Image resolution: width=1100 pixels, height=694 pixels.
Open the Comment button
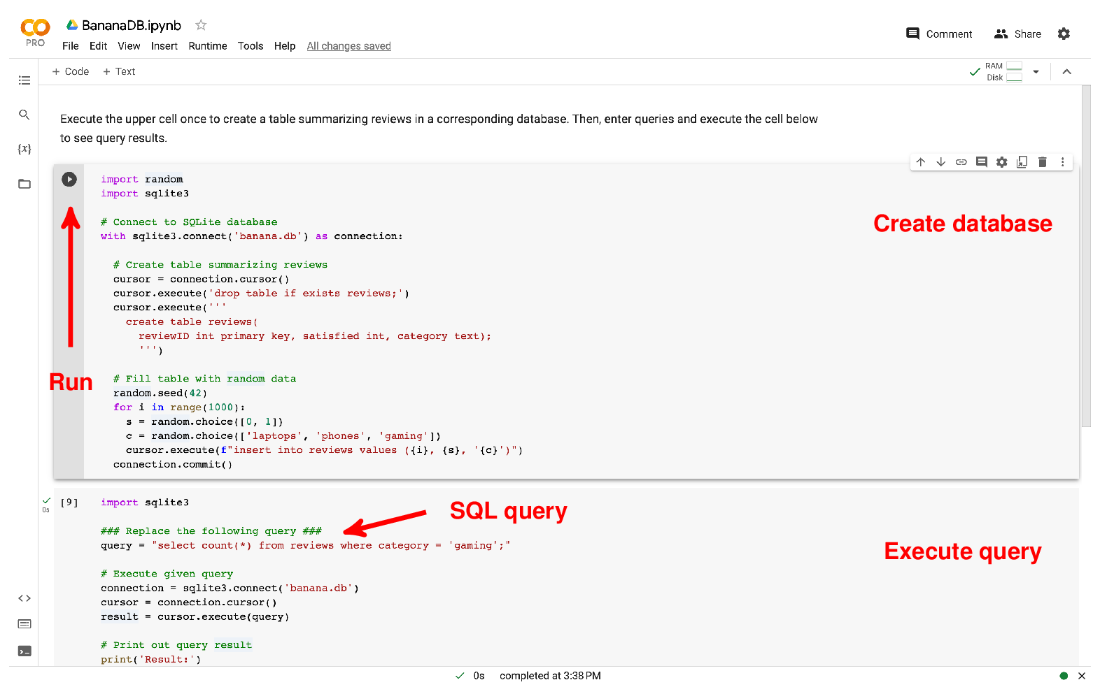click(939, 34)
